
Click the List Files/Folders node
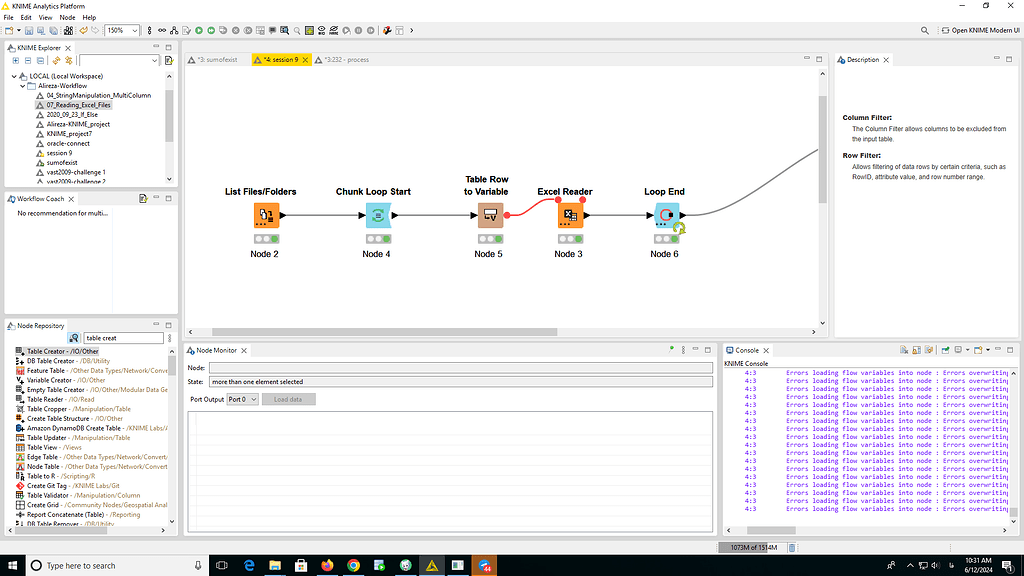(x=265, y=213)
